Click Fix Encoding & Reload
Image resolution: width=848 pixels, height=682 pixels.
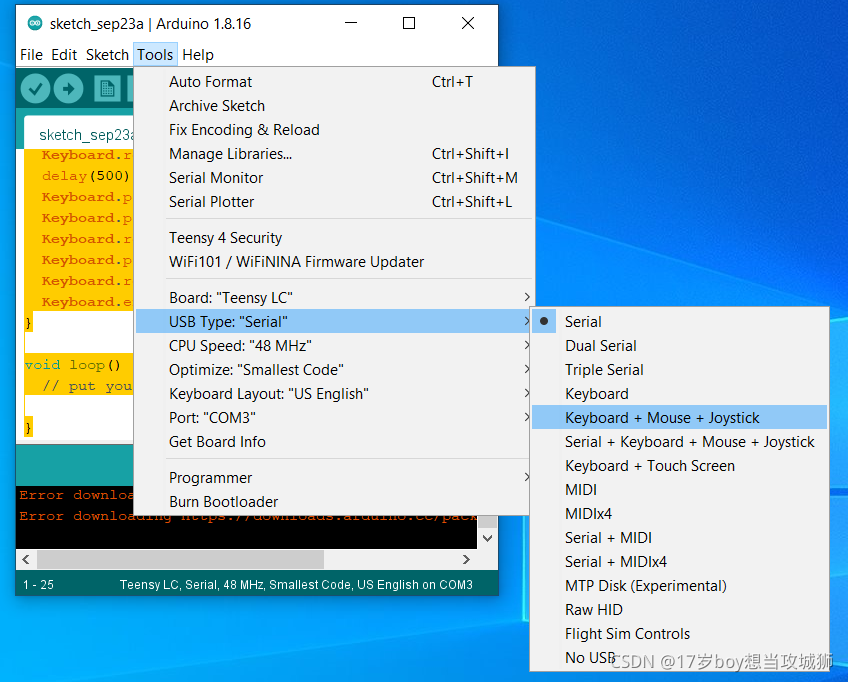pyautogui.click(x=333, y=130)
